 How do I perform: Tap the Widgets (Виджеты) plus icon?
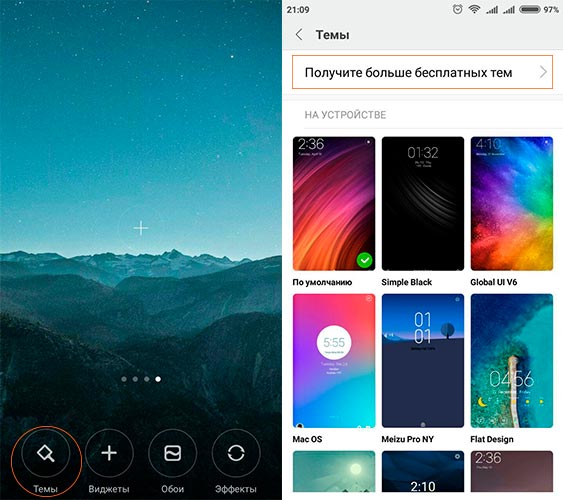(109, 453)
